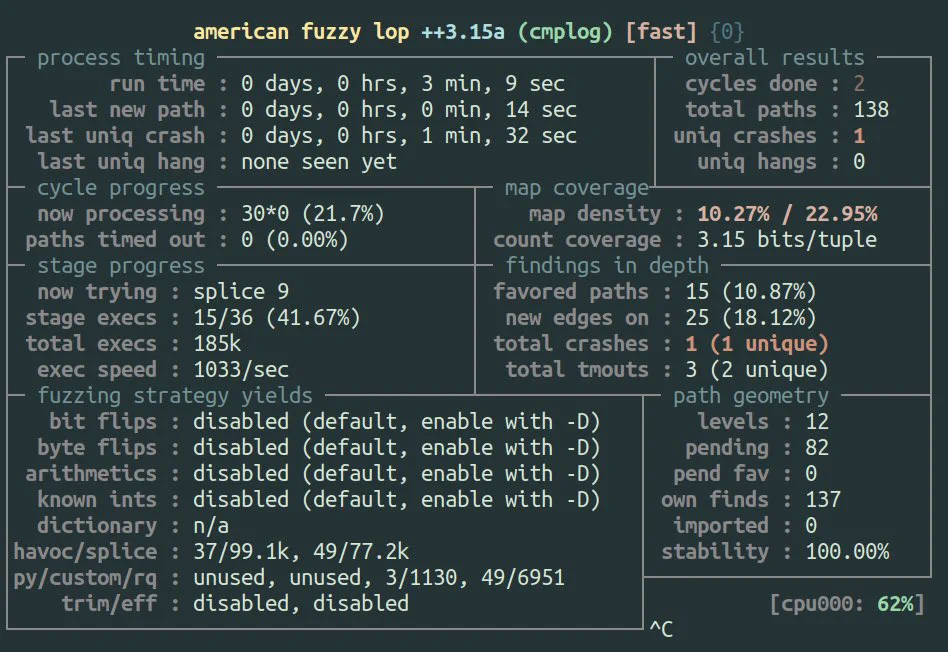Click dictionary value 'n/a'
This screenshot has width=948, height=652.
(211, 526)
